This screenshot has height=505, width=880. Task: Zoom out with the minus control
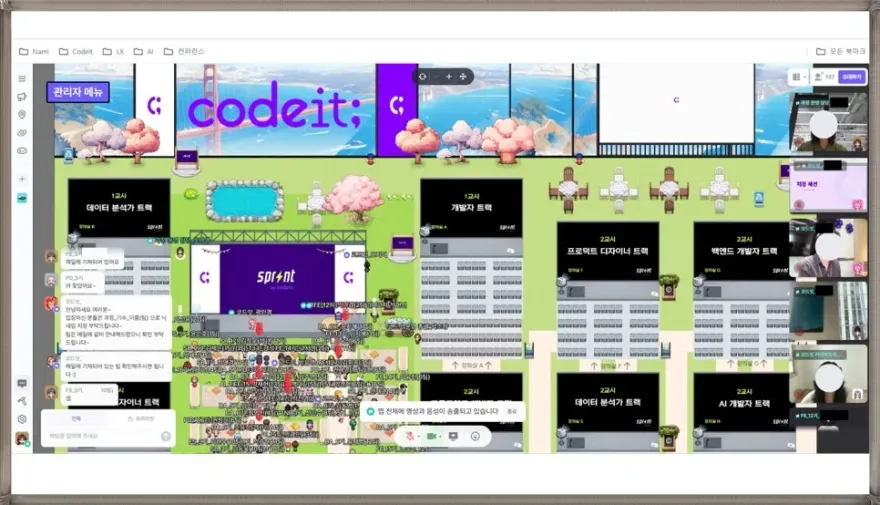click(x=436, y=76)
